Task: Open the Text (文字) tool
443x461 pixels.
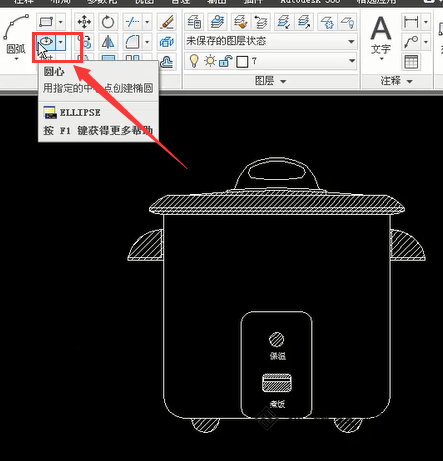Action: [381, 37]
